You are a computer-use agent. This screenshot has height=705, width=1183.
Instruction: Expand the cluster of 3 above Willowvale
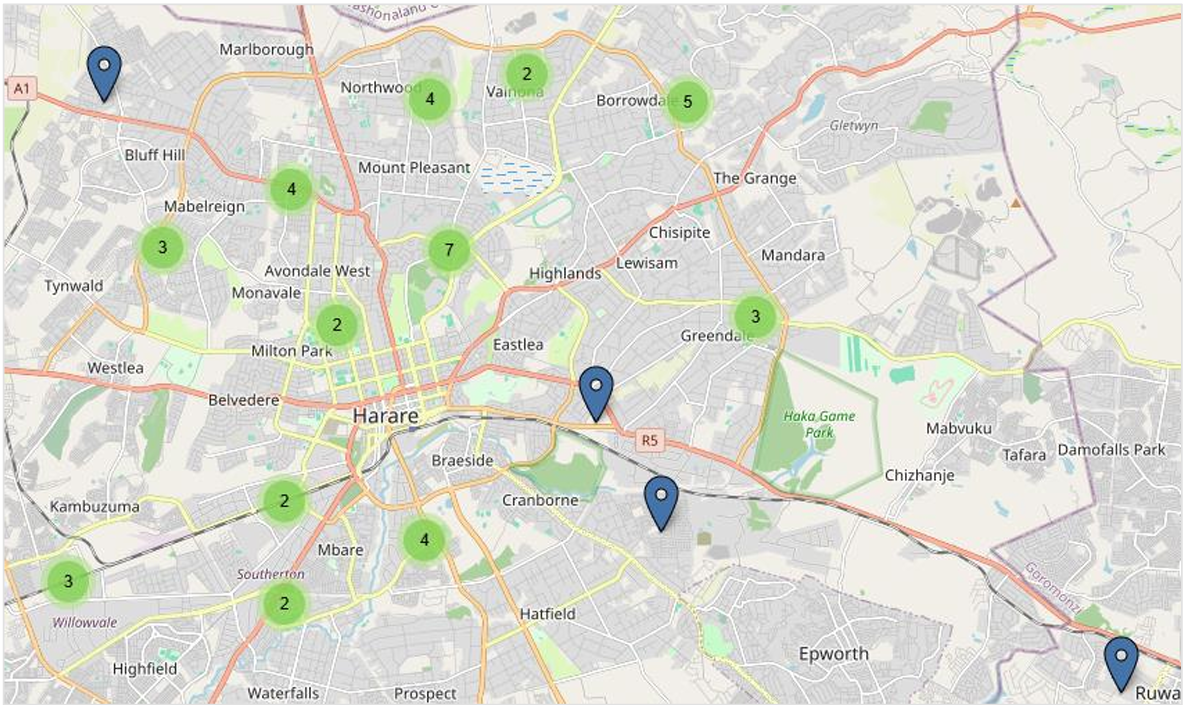coord(68,581)
